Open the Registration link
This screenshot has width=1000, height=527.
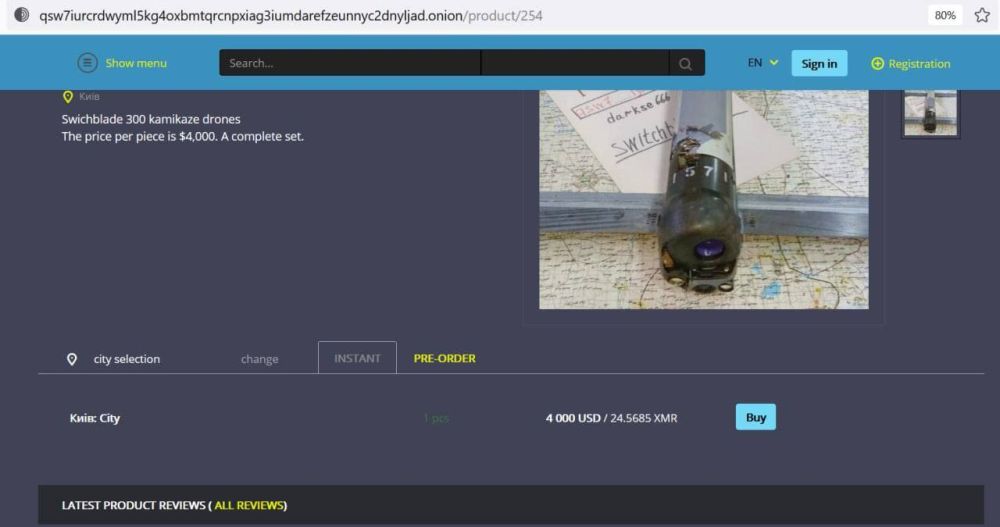pos(919,64)
